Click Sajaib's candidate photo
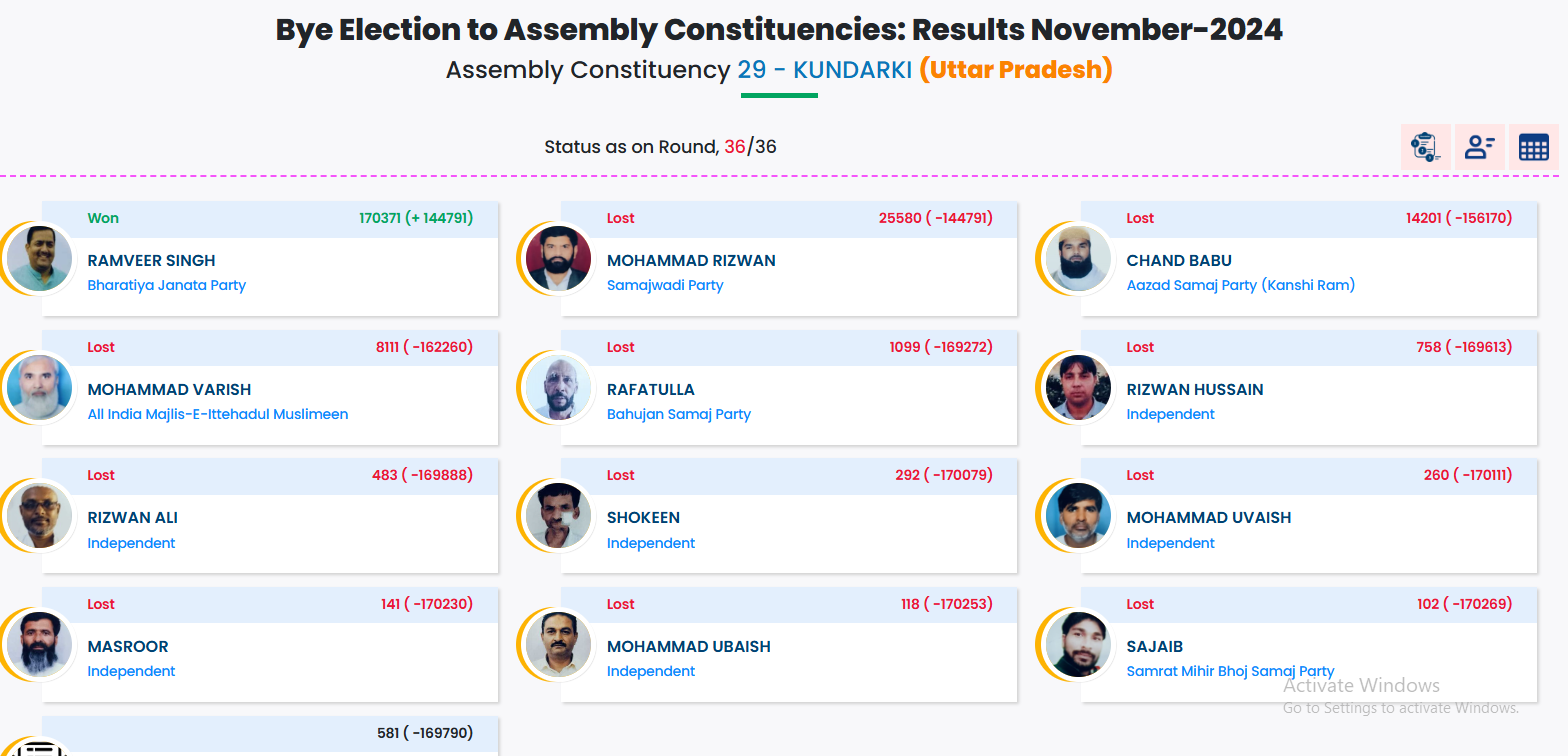This screenshot has height=756, width=1568. (x=1078, y=644)
